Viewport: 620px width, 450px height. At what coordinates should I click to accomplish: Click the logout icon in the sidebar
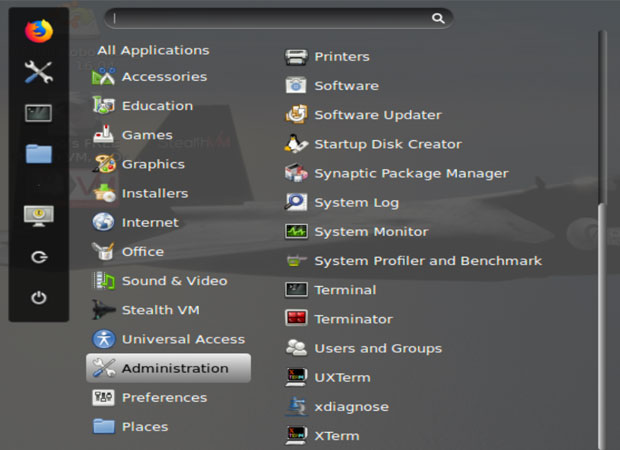coord(39,257)
